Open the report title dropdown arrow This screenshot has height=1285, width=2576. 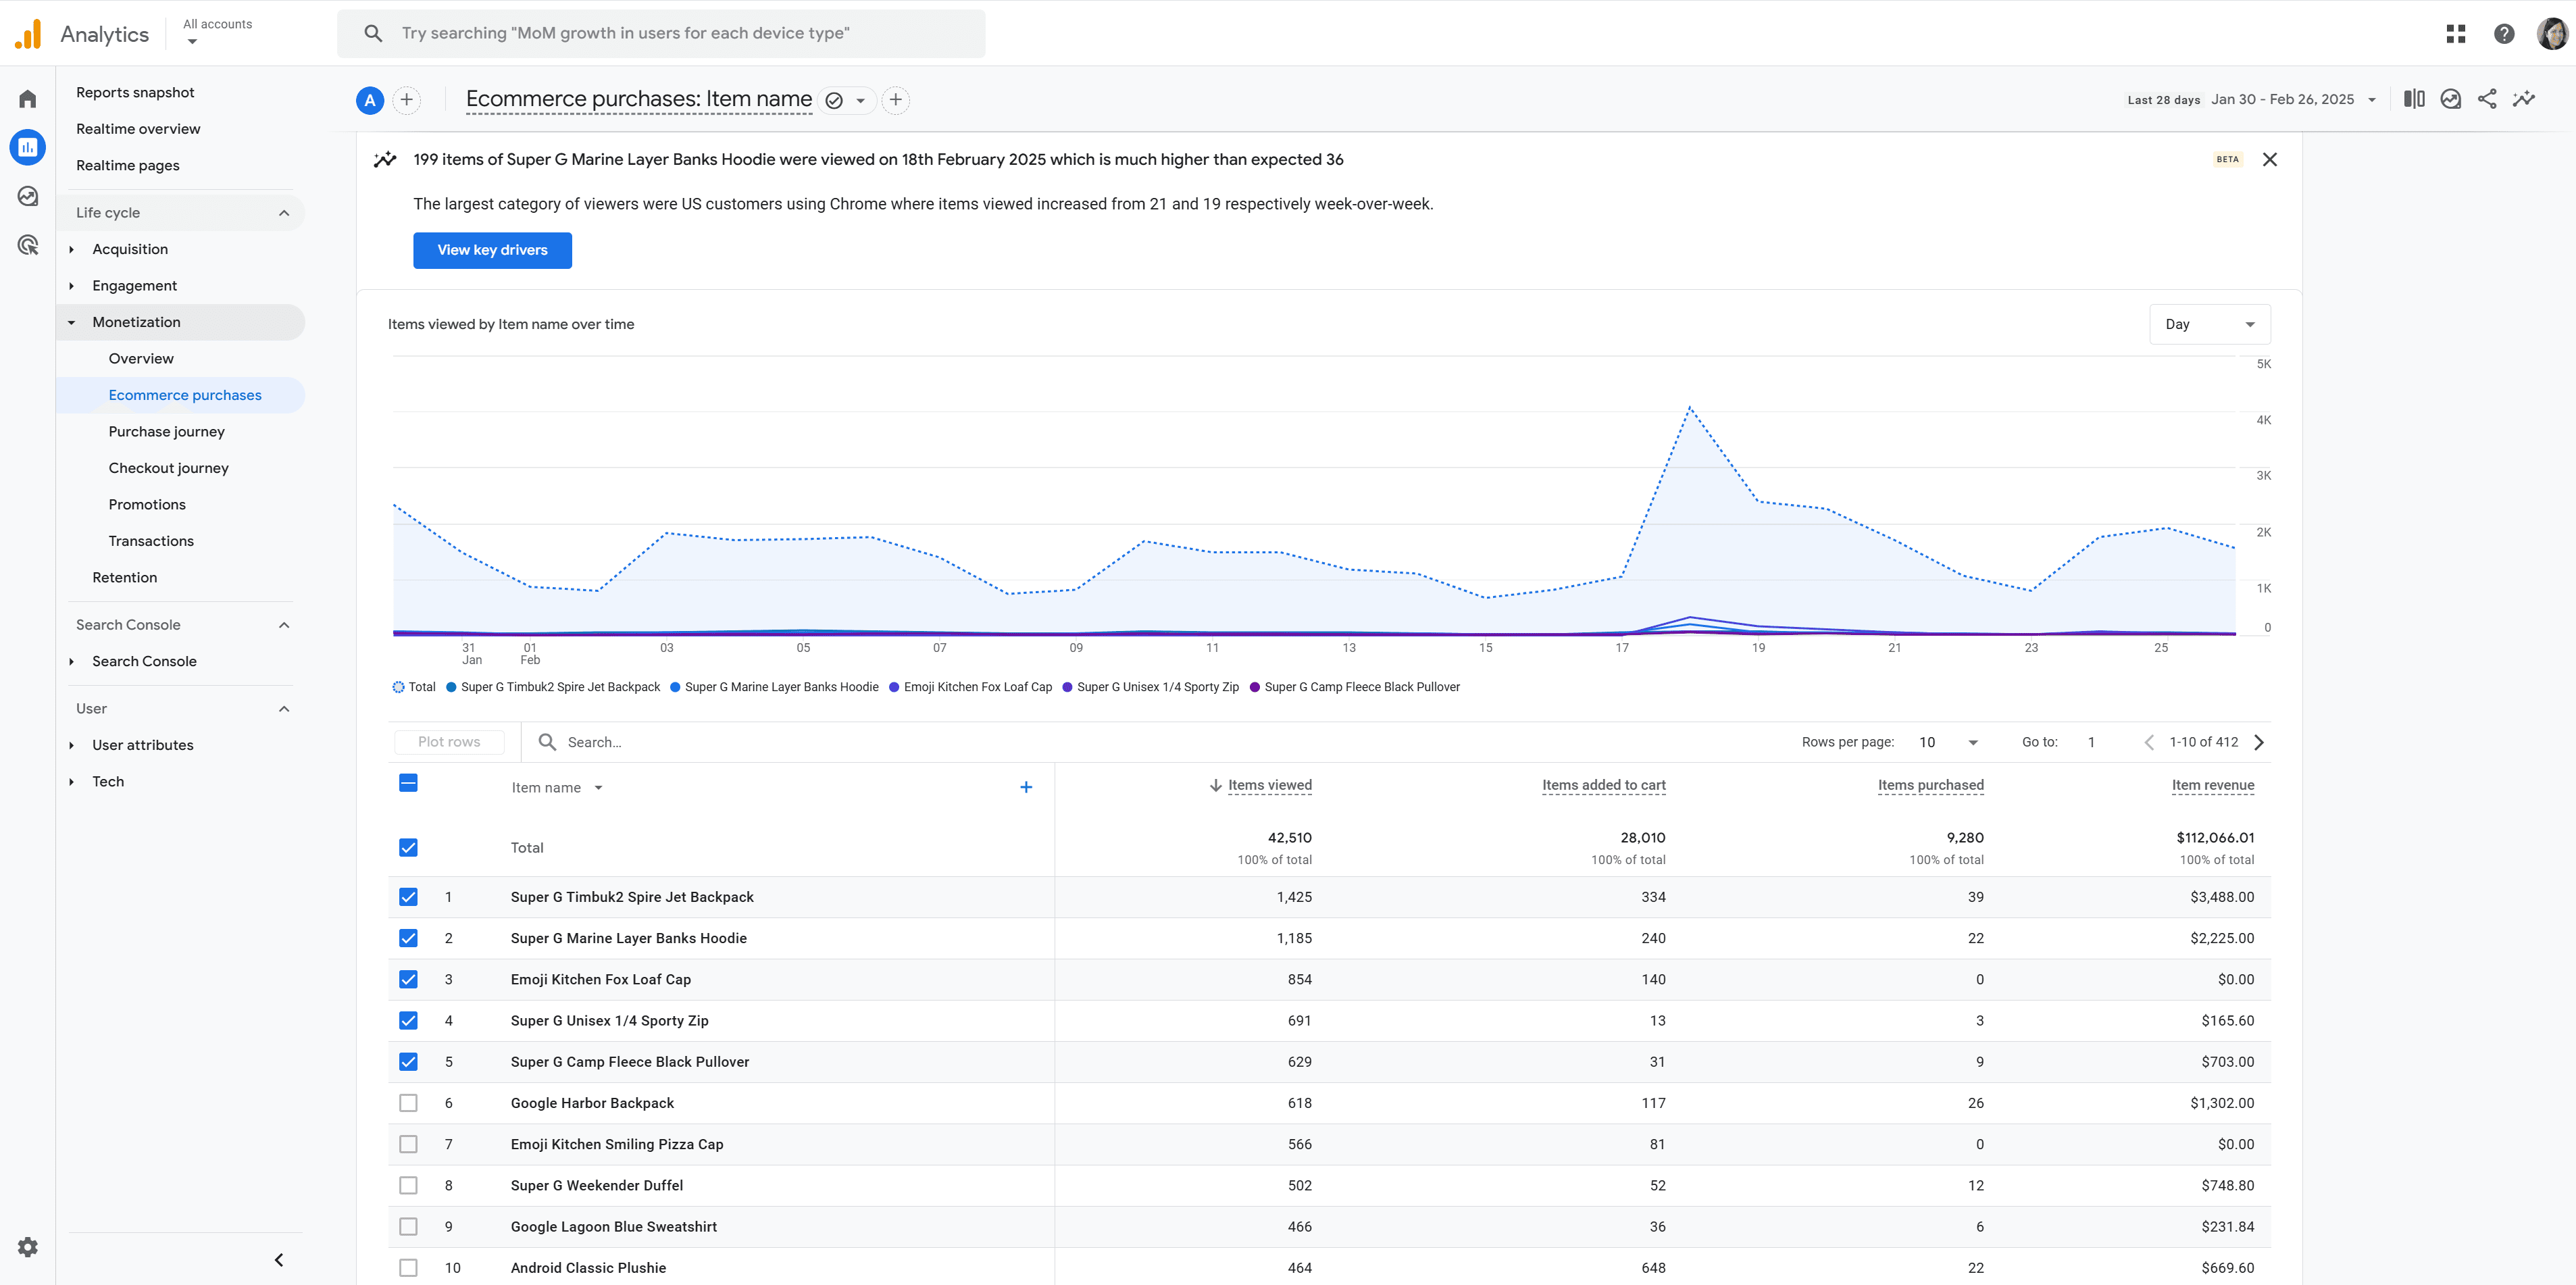(861, 100)
